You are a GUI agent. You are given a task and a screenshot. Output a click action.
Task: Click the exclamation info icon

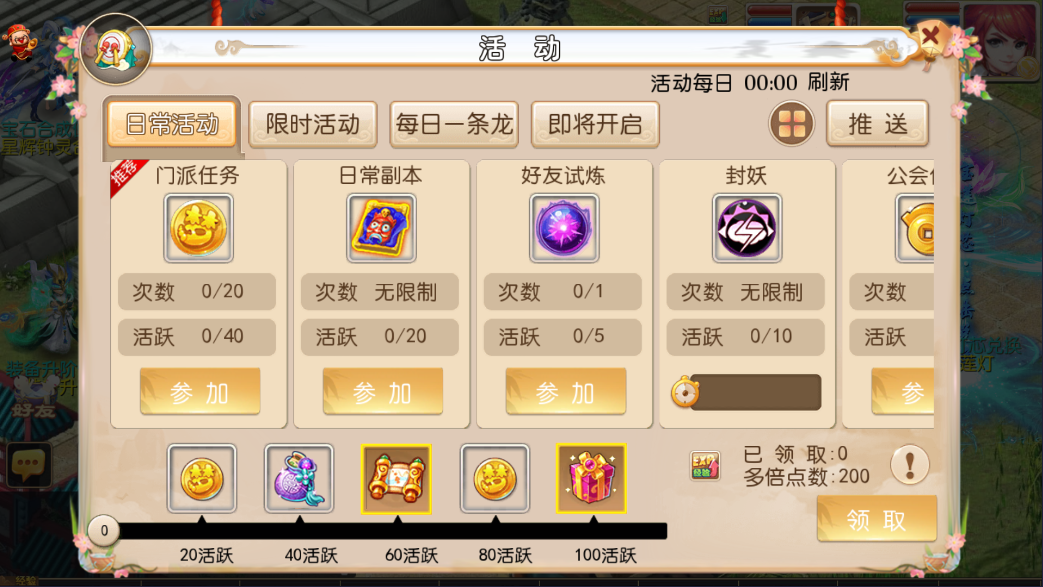910,464
